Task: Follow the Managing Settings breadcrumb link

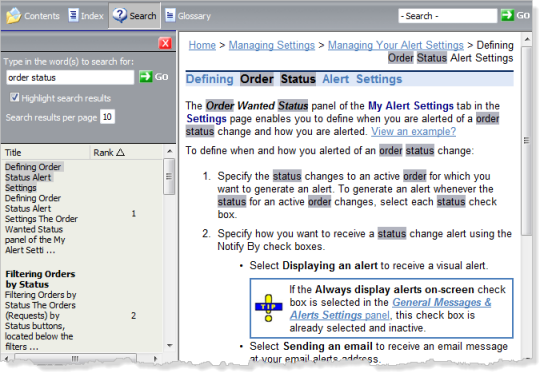Action: (x=272, y=45)
